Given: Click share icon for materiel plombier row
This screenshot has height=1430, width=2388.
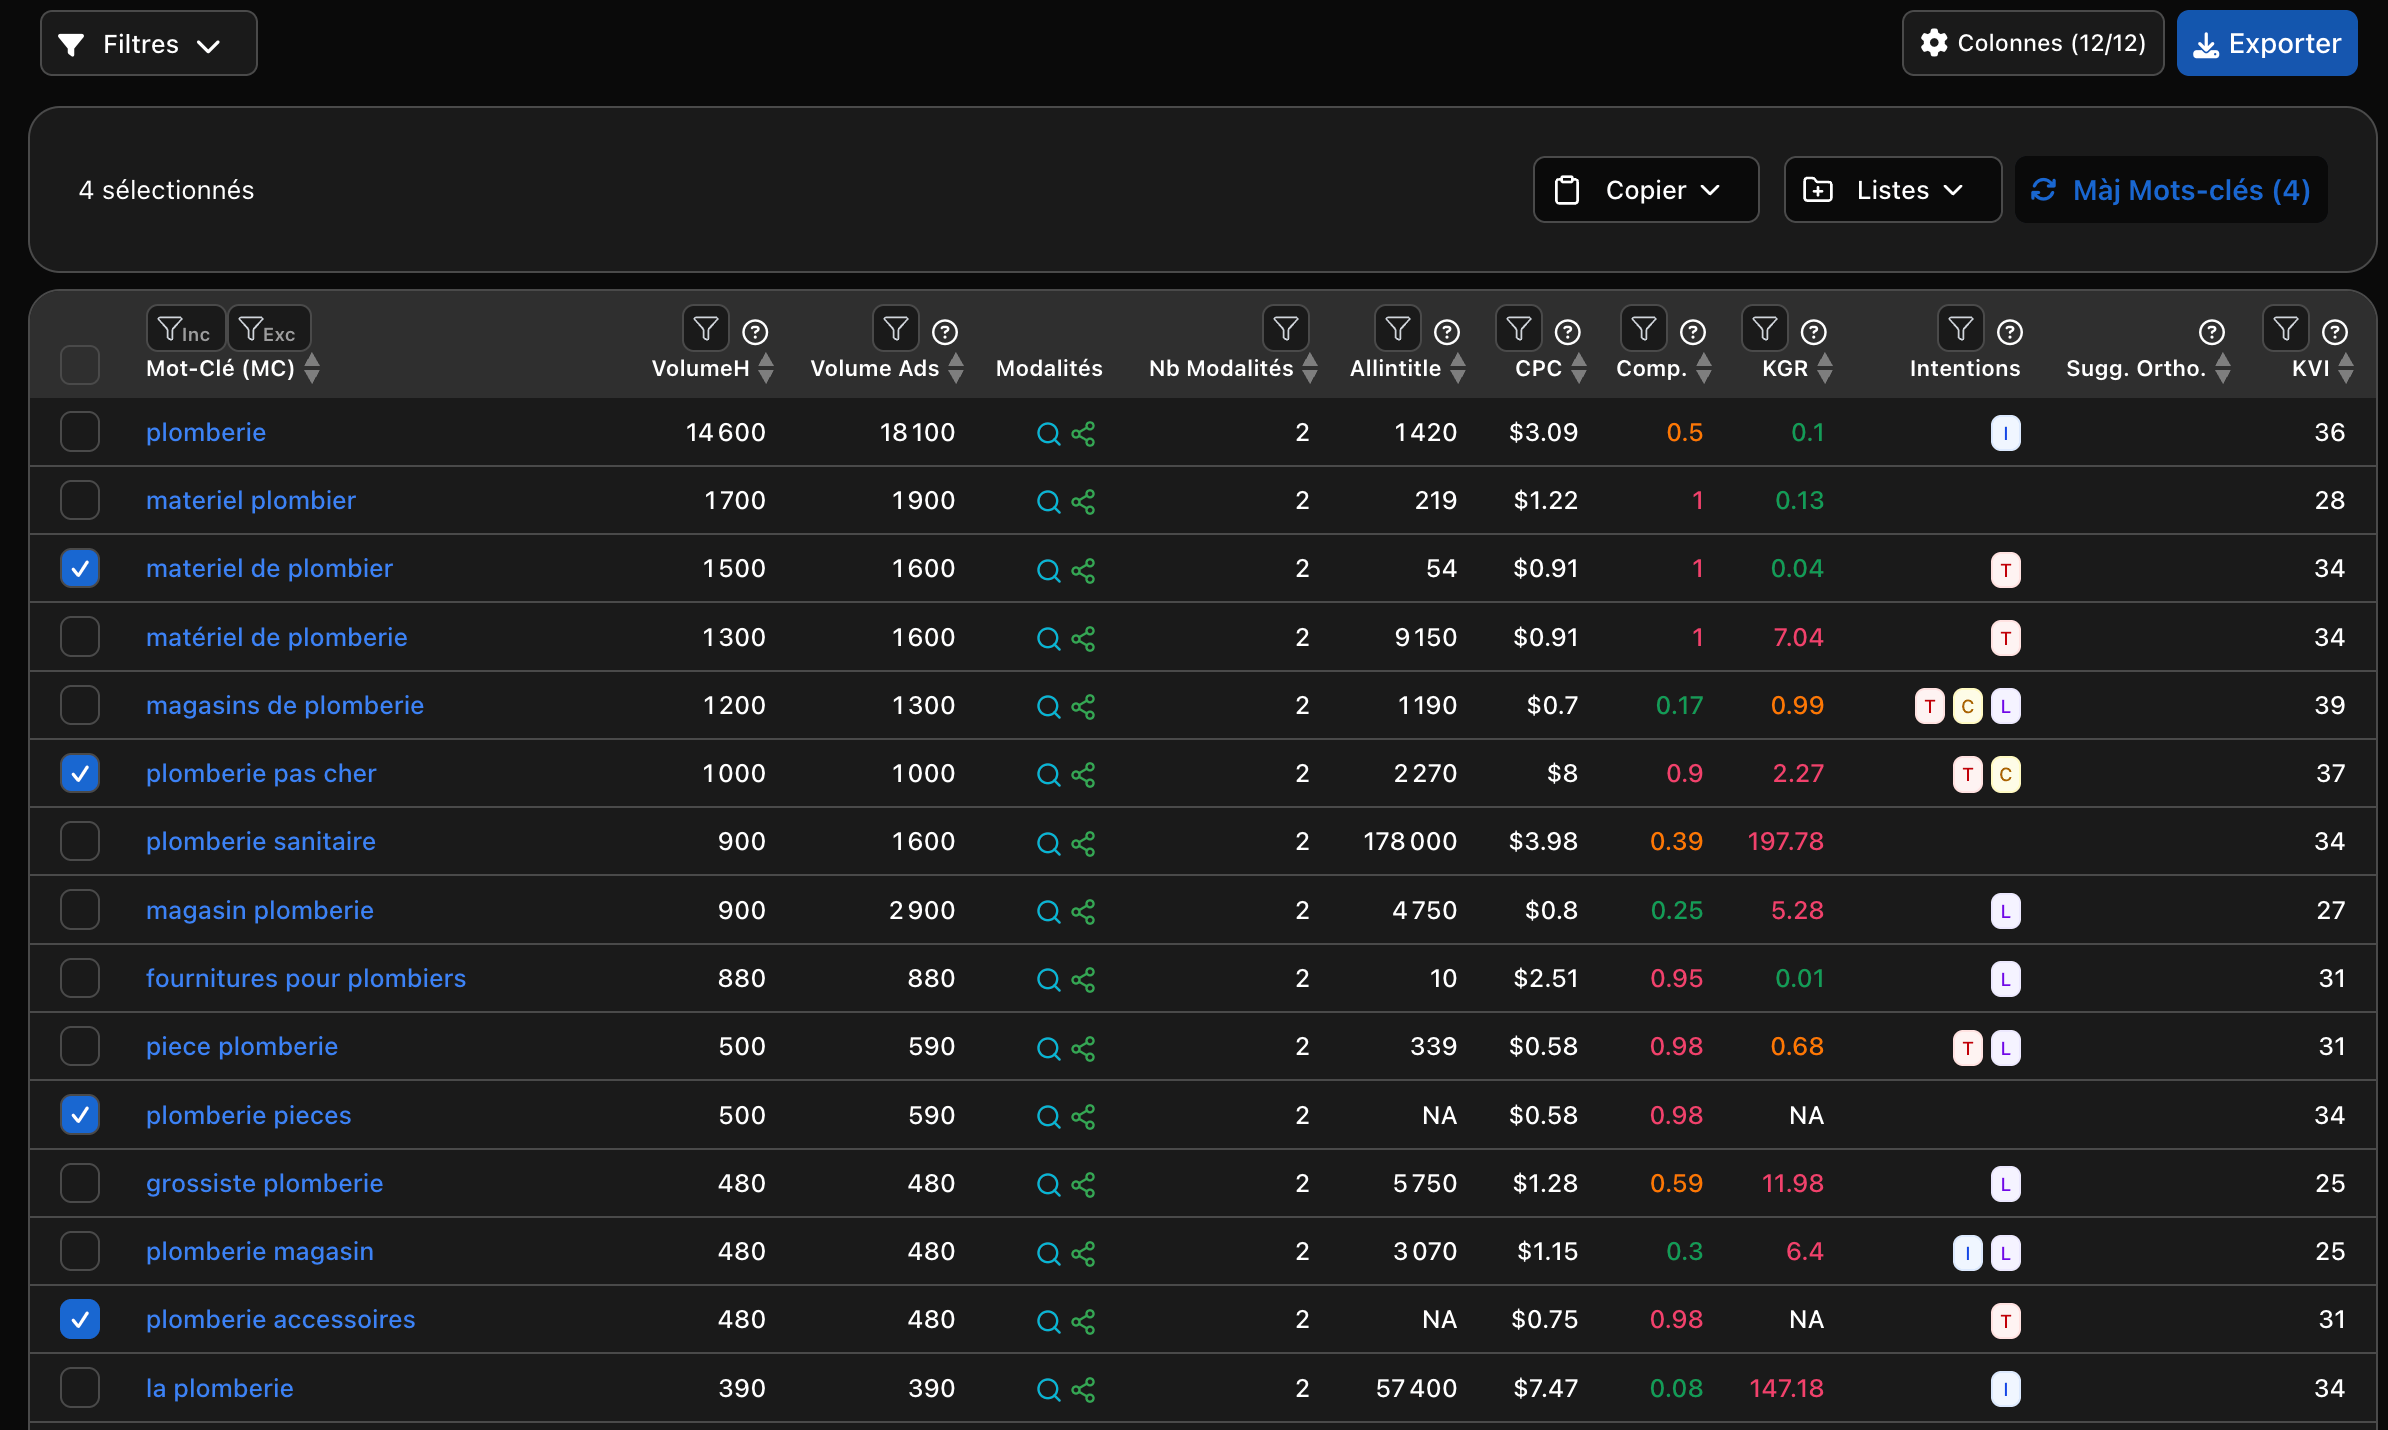Looking at the screenshot, I should pyautogui.click(x=1083, y=501).
